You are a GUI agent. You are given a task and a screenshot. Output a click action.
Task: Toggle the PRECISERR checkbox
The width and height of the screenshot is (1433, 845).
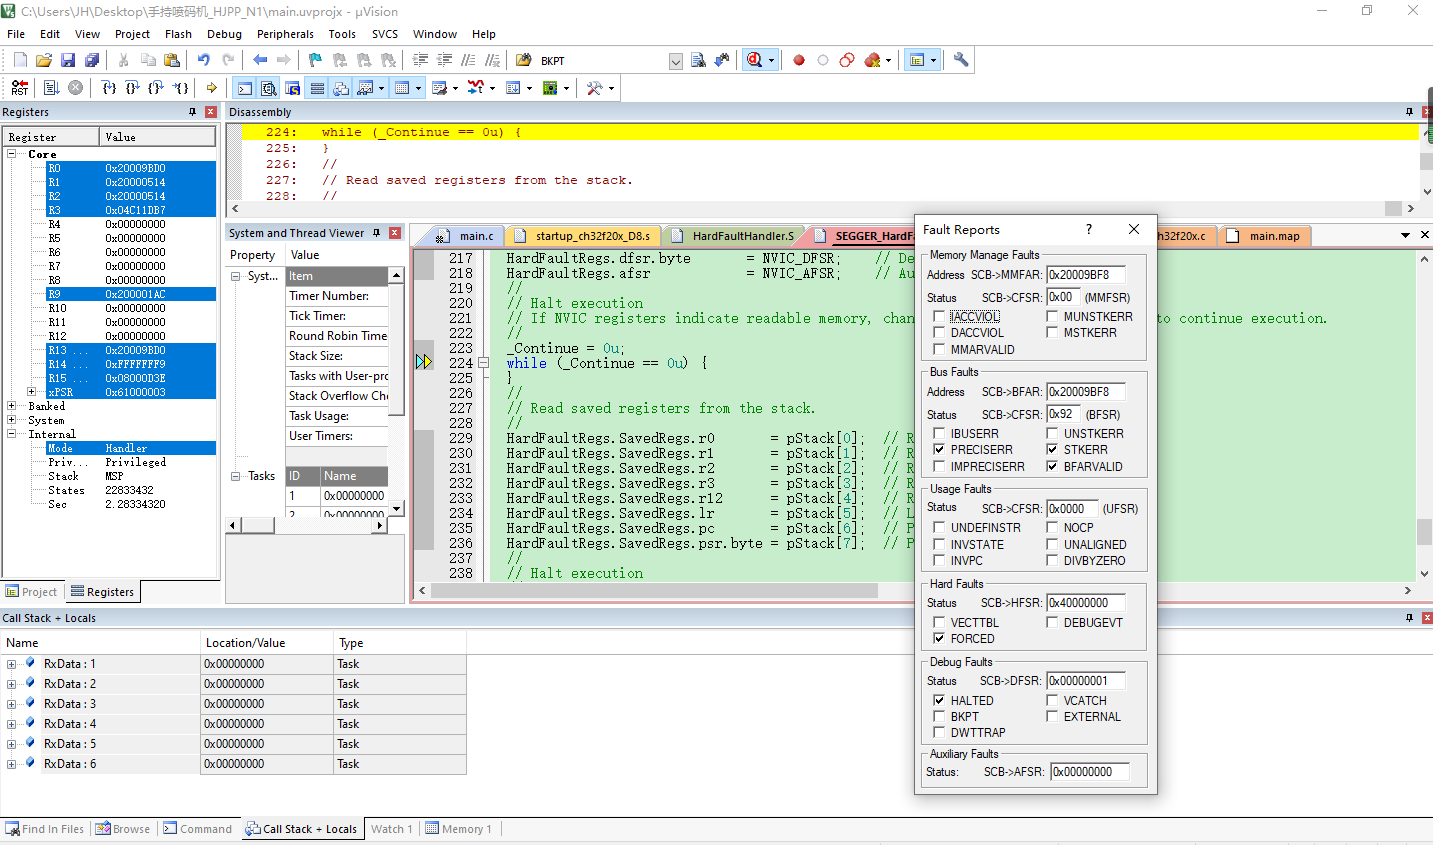[x=939, y=450]
